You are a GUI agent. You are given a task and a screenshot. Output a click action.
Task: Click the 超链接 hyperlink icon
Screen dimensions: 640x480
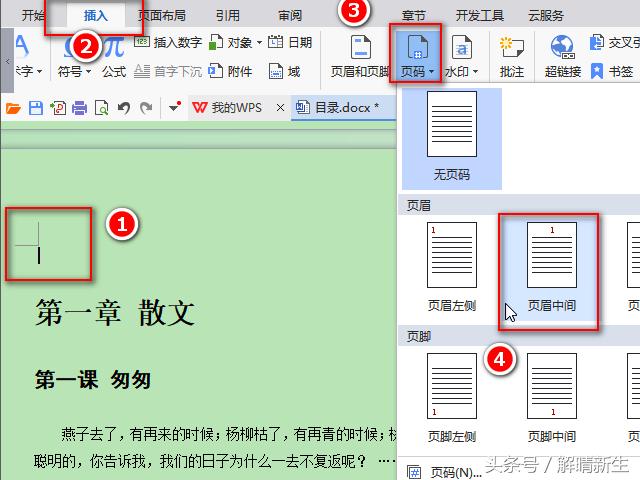pyautogui.click(x=562, y=47)
